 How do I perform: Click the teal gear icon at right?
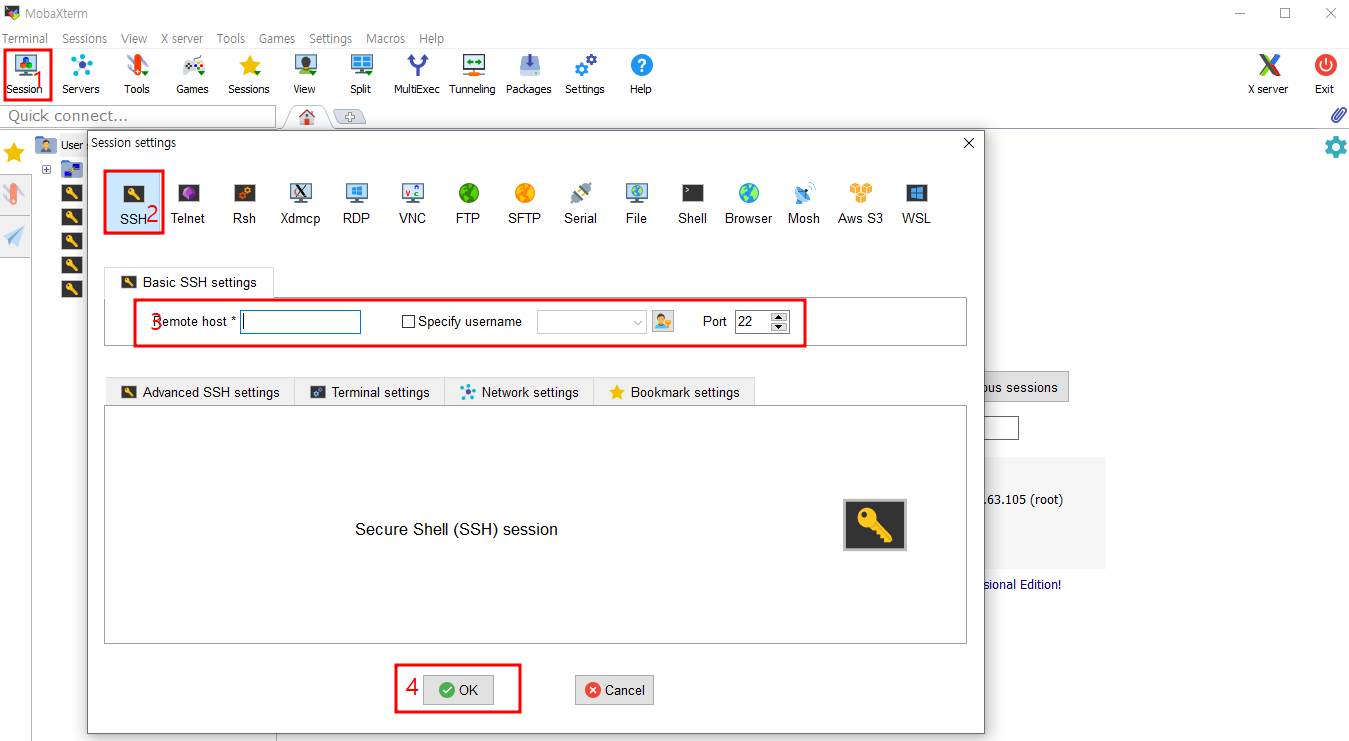pos(1335,147)
